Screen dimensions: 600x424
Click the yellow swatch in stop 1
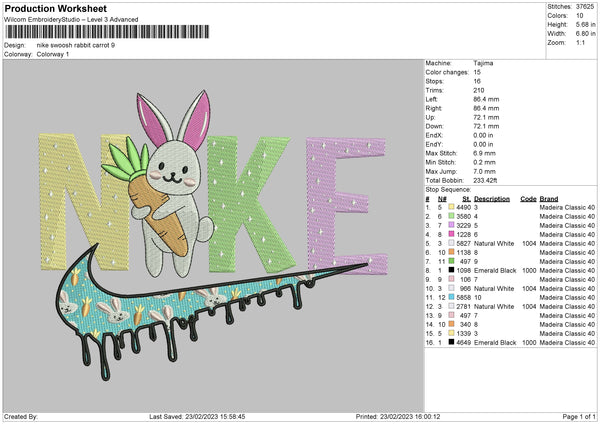point(452,207)
